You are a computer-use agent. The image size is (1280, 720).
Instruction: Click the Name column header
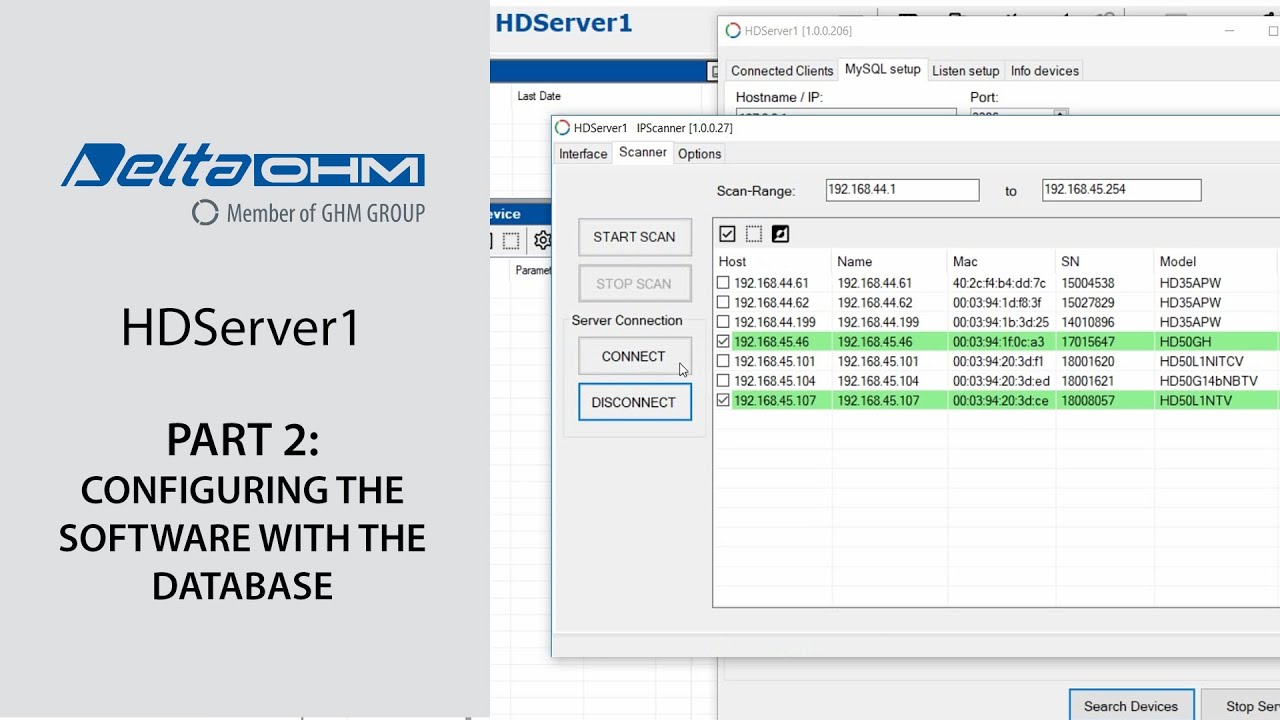click(x=889, y=262)
